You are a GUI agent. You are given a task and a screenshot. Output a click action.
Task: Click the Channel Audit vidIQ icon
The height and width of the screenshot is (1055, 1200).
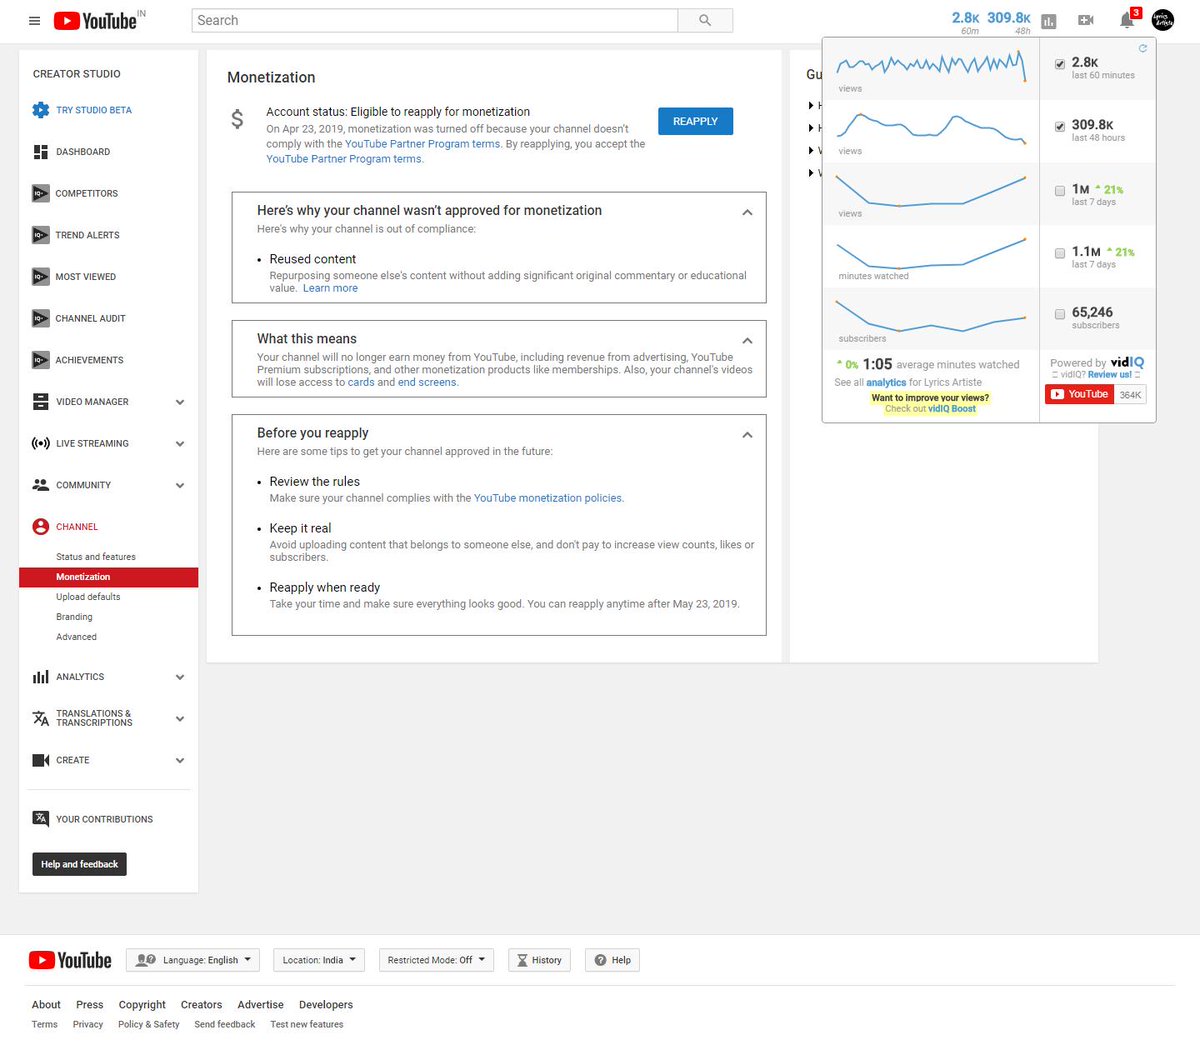41,318
